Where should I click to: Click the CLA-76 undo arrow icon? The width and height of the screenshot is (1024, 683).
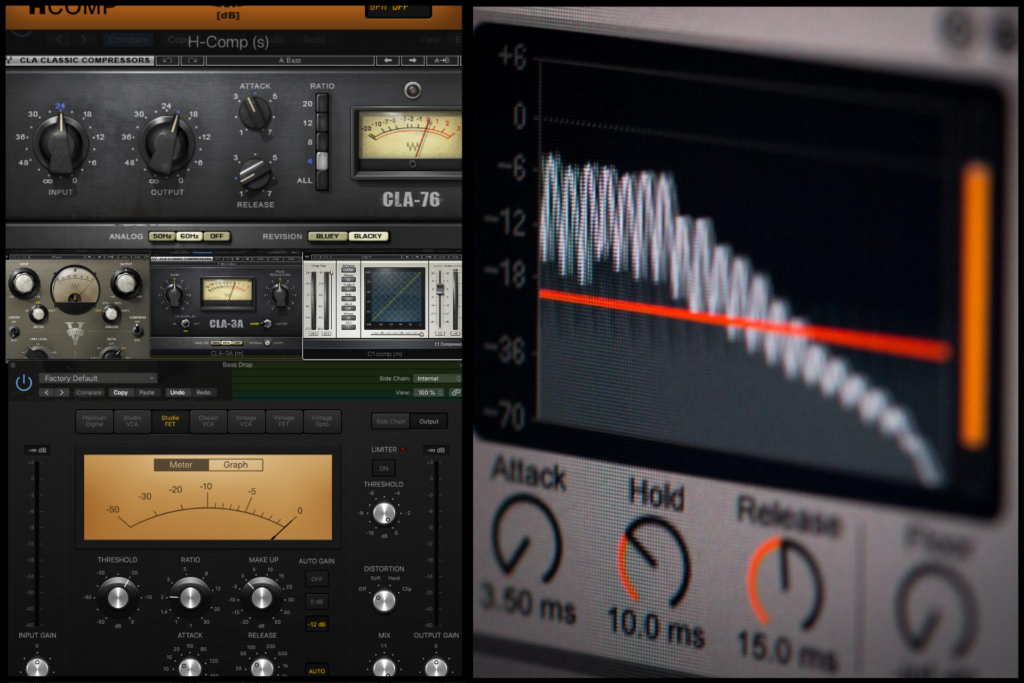click(167, 61)
